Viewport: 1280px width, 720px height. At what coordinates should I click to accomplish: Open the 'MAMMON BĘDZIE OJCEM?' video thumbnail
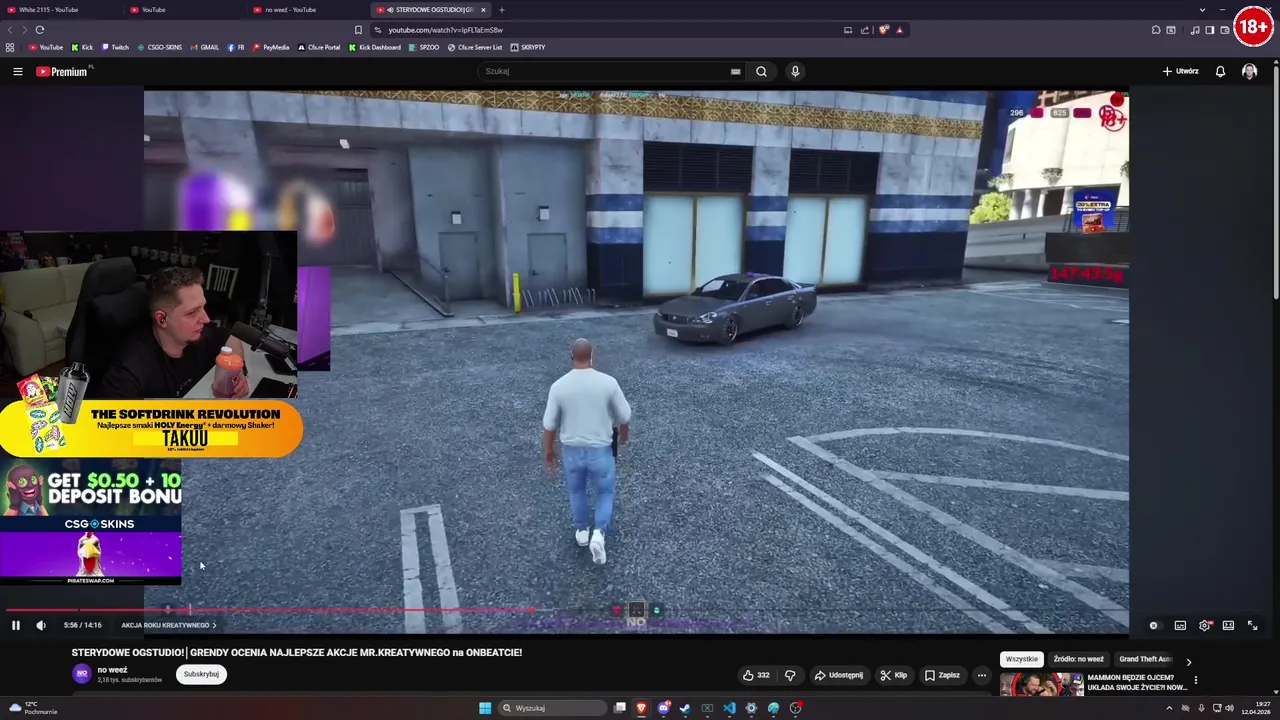[1042, 685]
